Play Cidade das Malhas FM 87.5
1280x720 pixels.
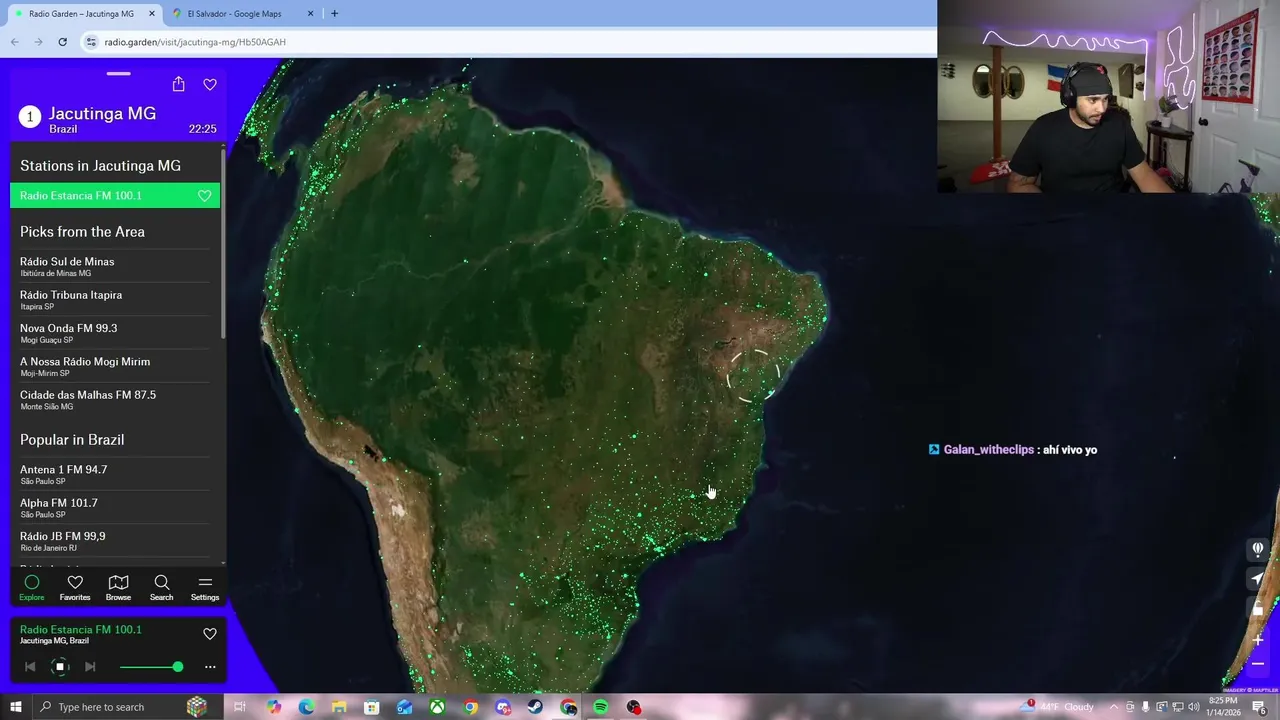[115, 399]
